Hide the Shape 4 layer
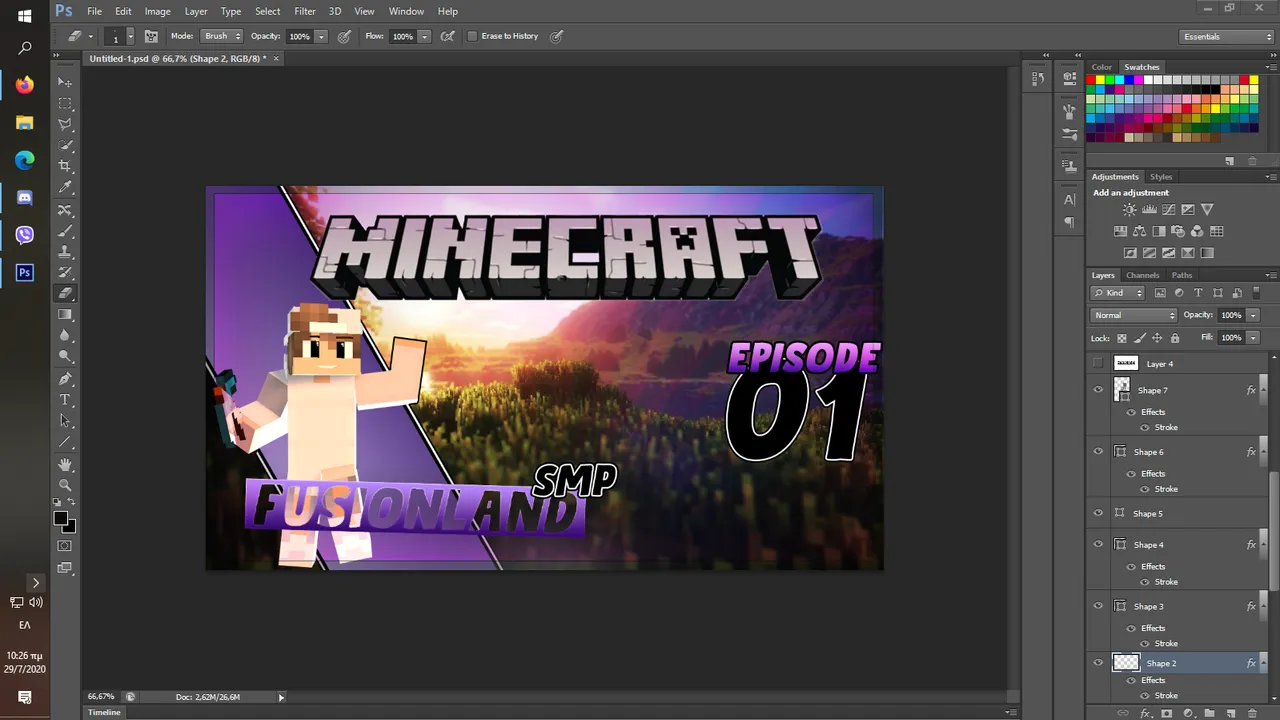Screen dimensions: 1280x720 (x=1098, y=545)
